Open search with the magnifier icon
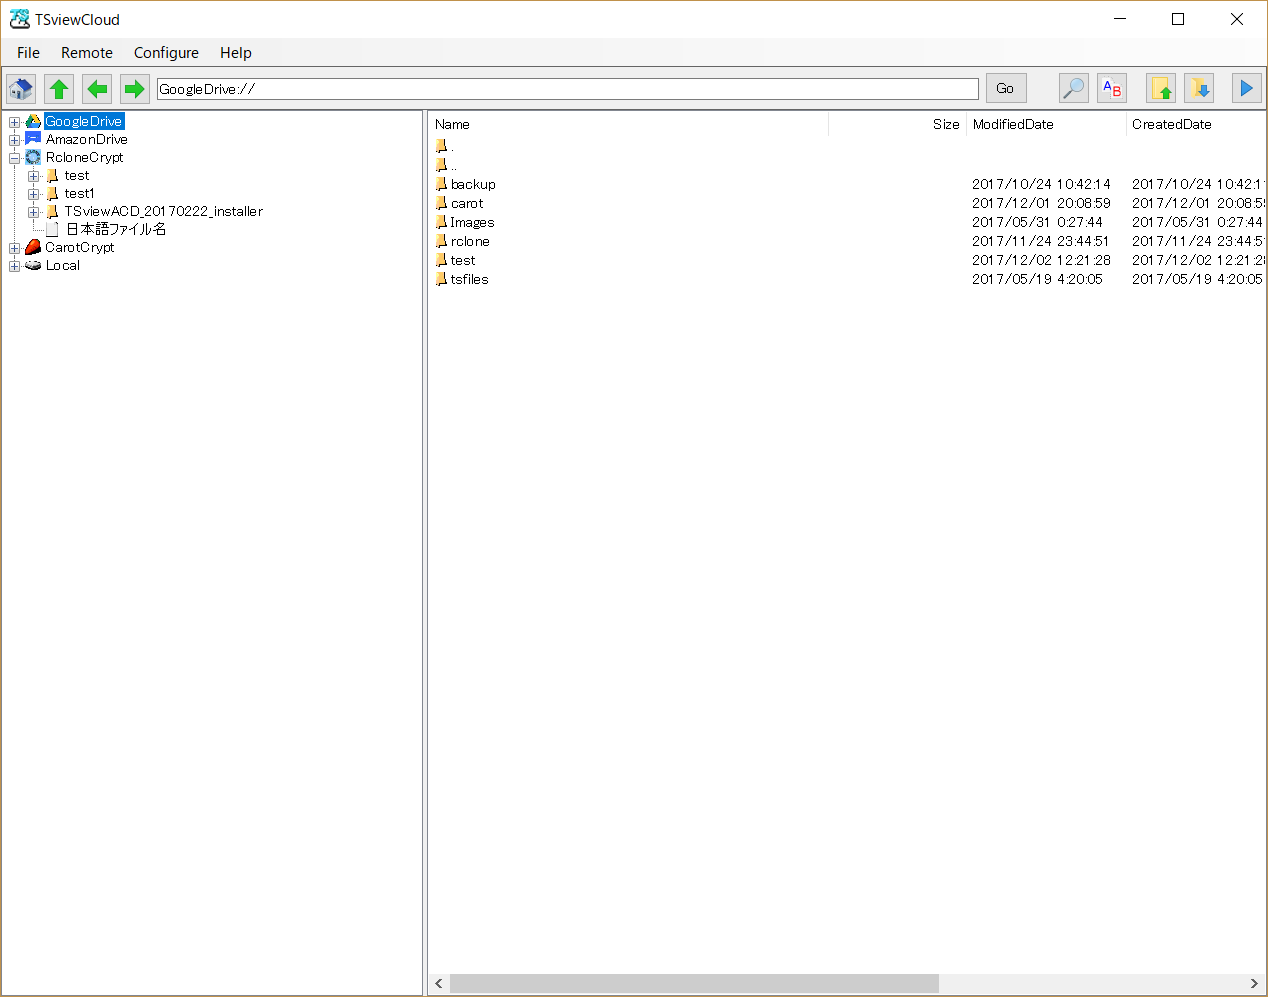Image resolution: width=1268 pixels, height=997 pixels. click(x=1073, y=89)
